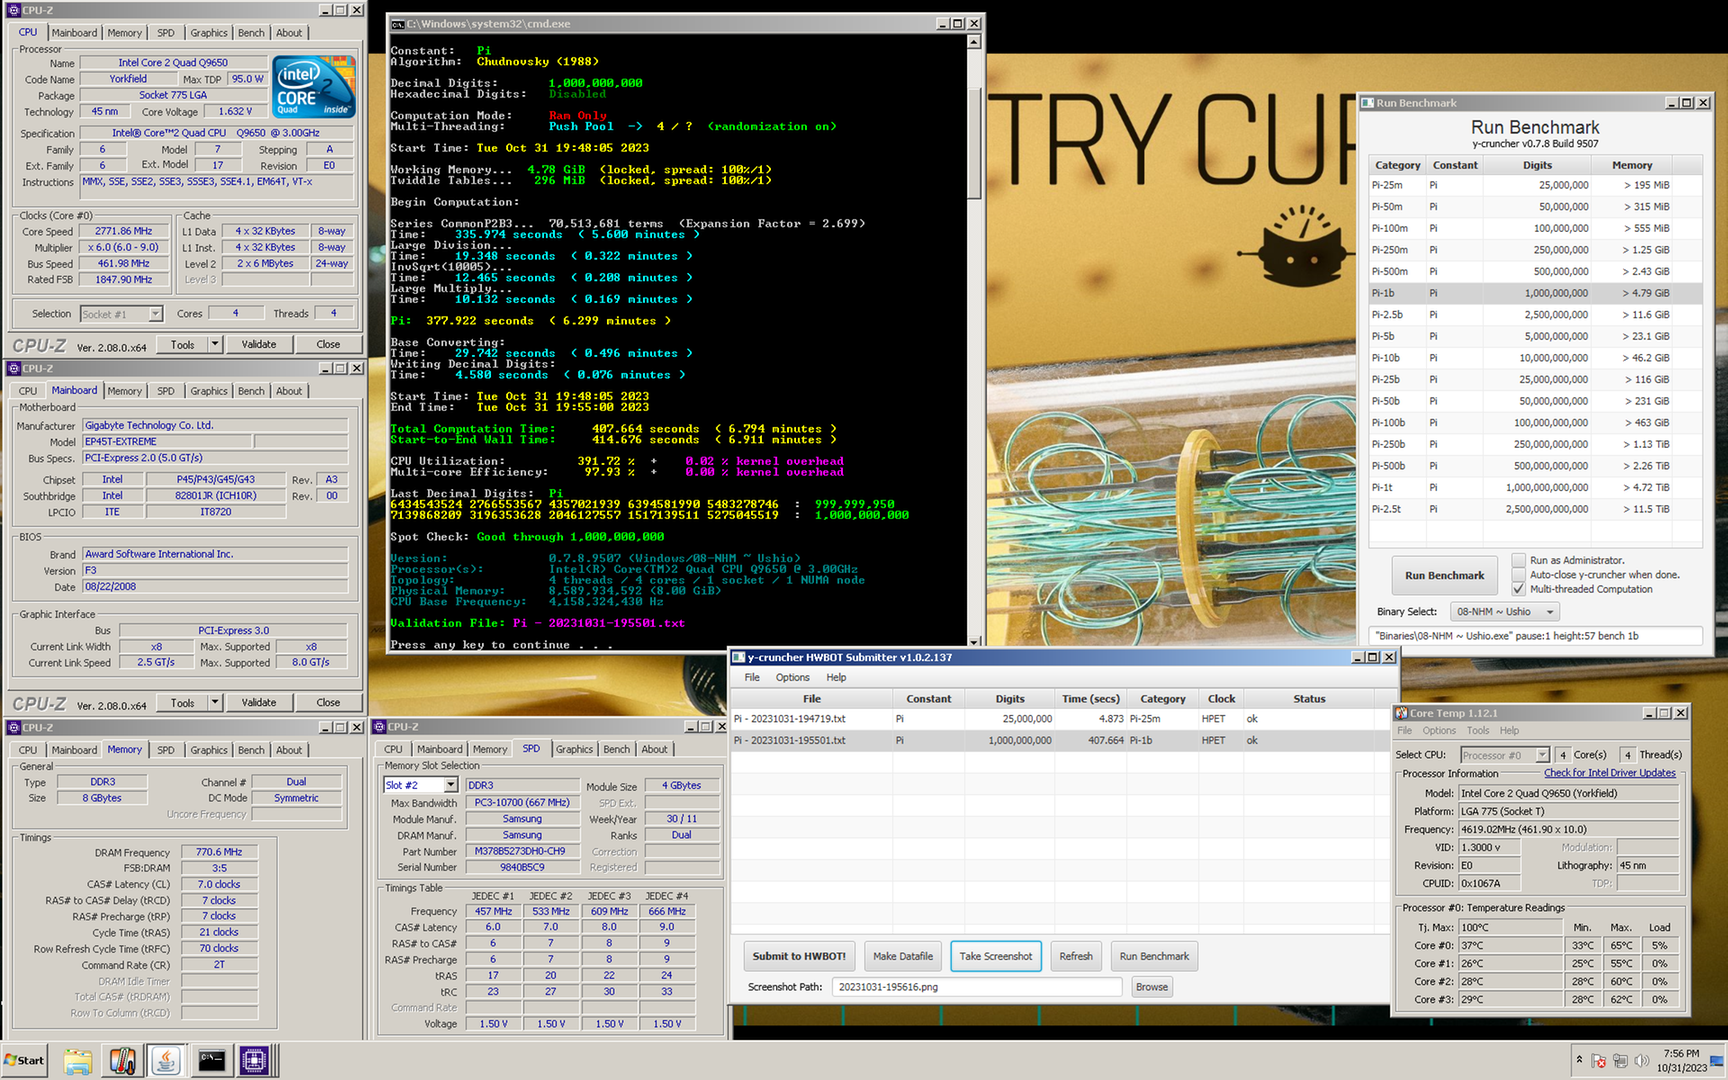The height and width of the screenshot is (1080, 1728).
Task: Click the Take Screenshot button
Action: click(x=996, y=956)
